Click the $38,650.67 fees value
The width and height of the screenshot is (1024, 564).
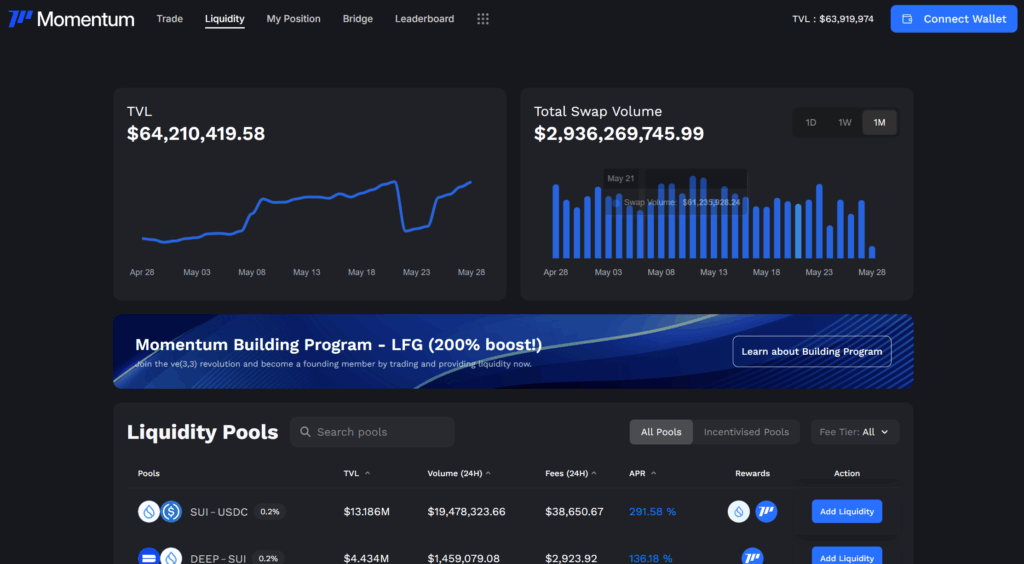574,512
